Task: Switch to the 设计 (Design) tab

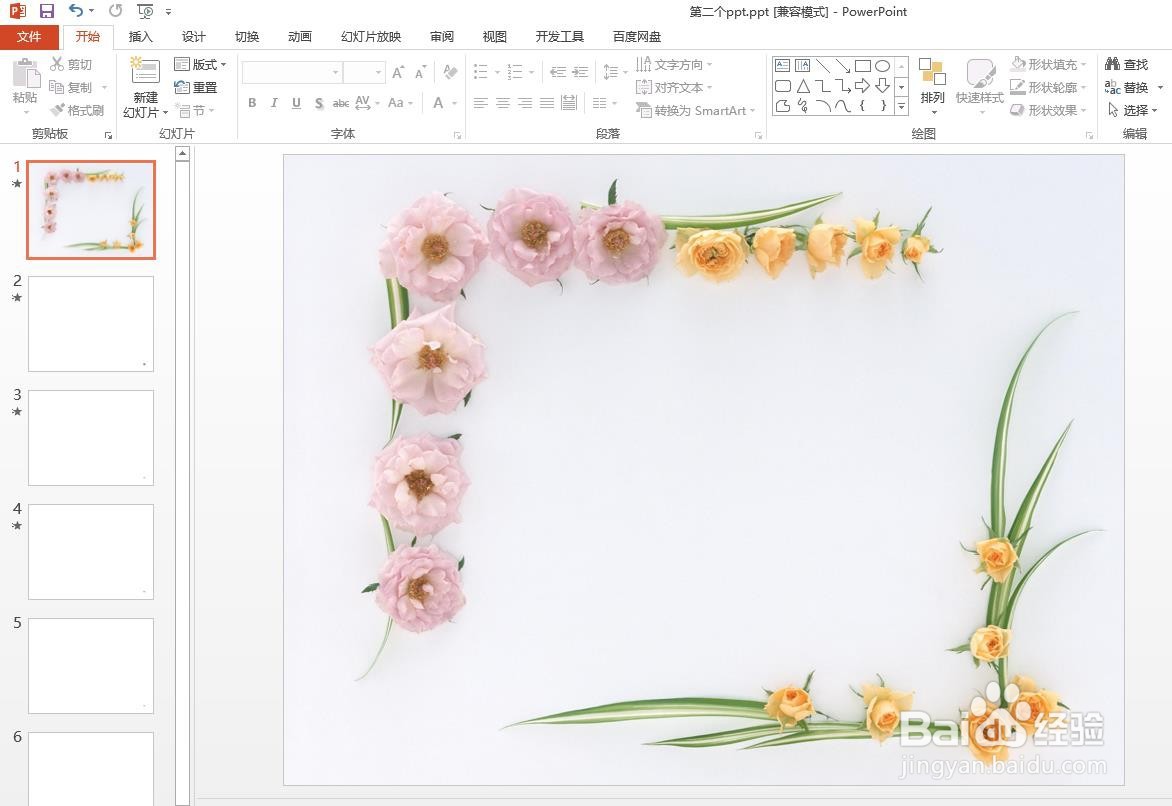Action: [x=193, y=37]
